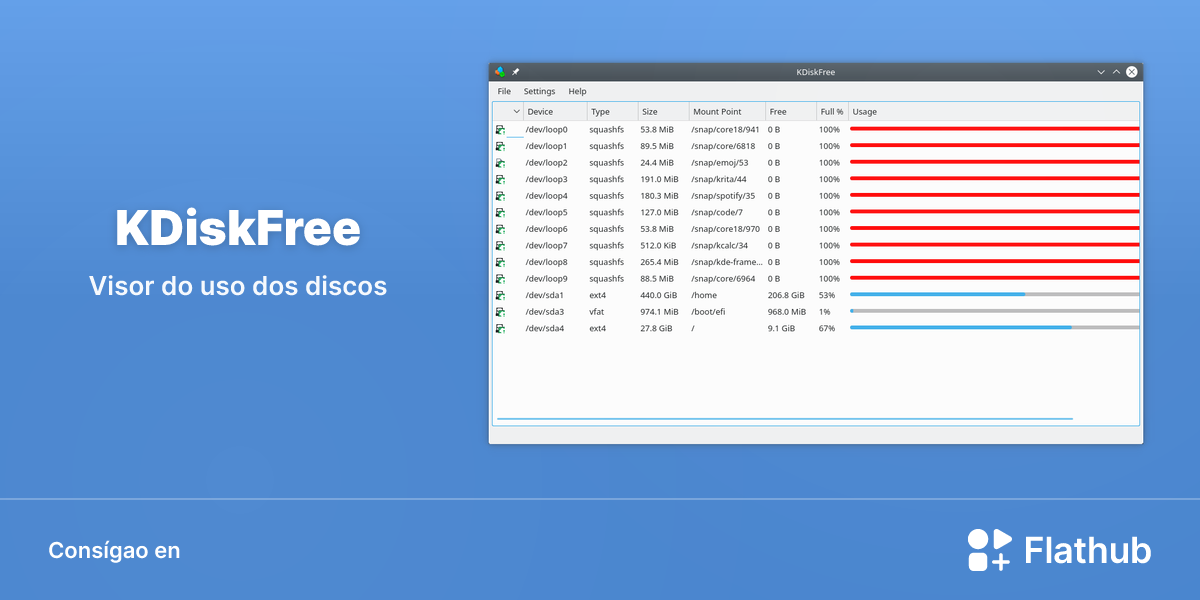1200x600 pixels.
Task: Minimize the KDiskFree window
Action: [x=1101, y=72]
